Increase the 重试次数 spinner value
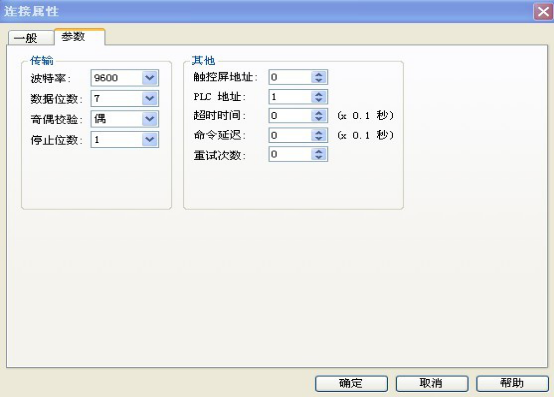 (319, 151)
